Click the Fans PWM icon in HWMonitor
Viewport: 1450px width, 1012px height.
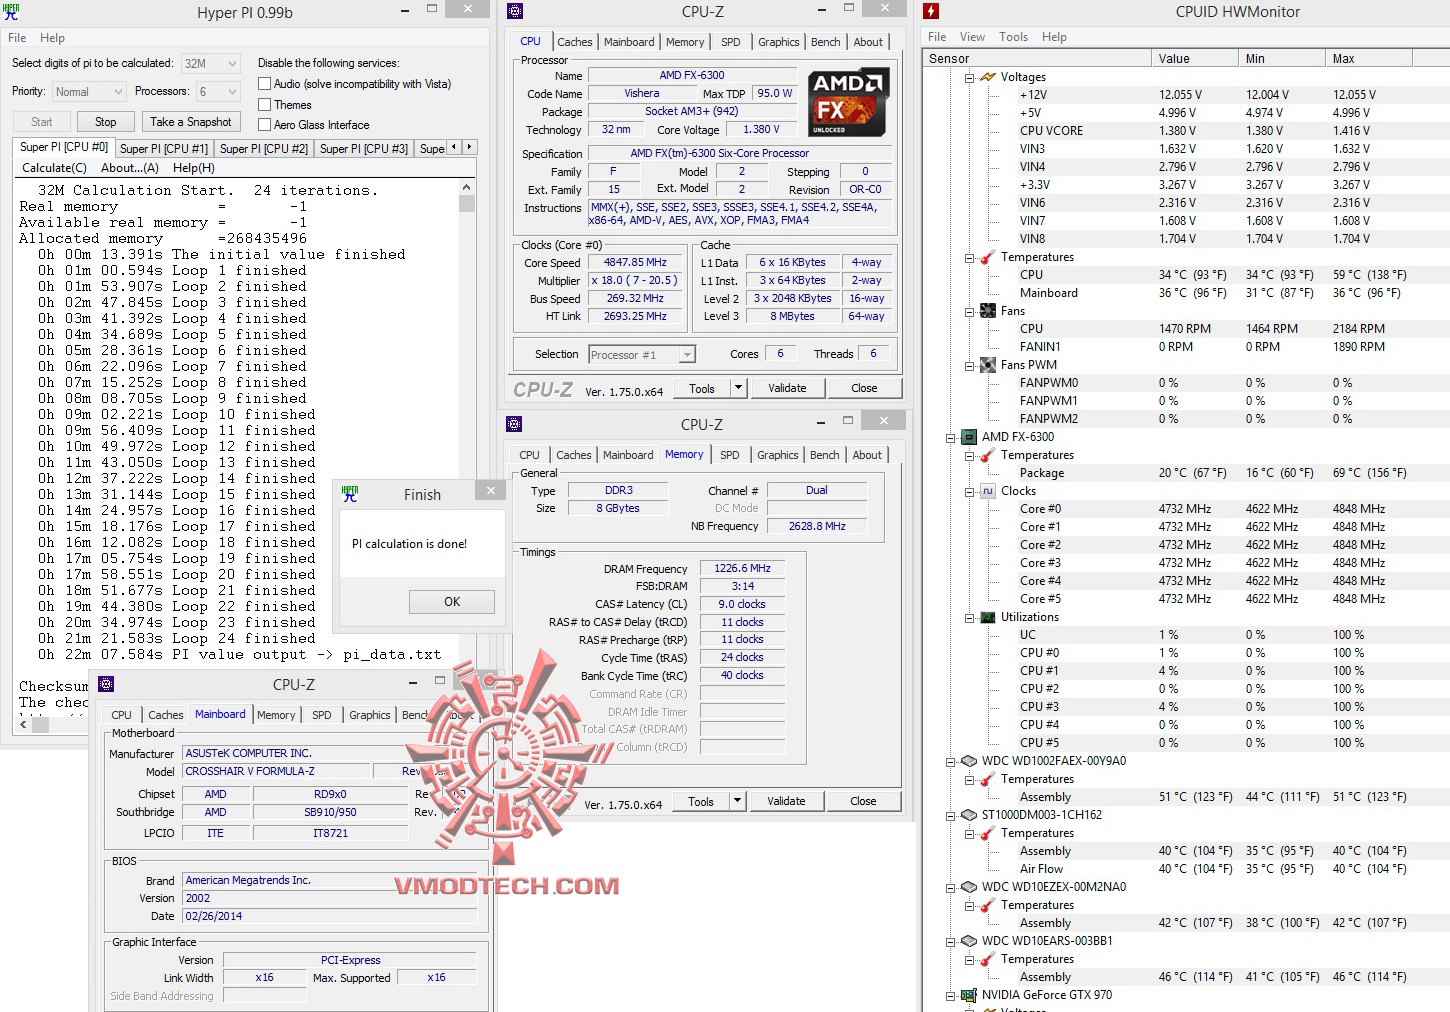[988, 365]
